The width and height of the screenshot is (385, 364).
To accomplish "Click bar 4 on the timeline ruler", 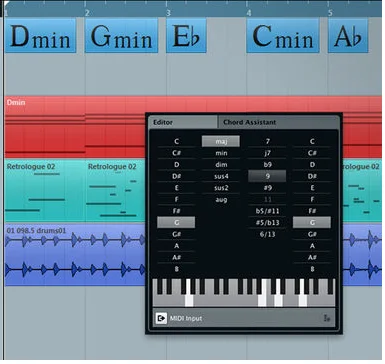I will coord(249,13).
